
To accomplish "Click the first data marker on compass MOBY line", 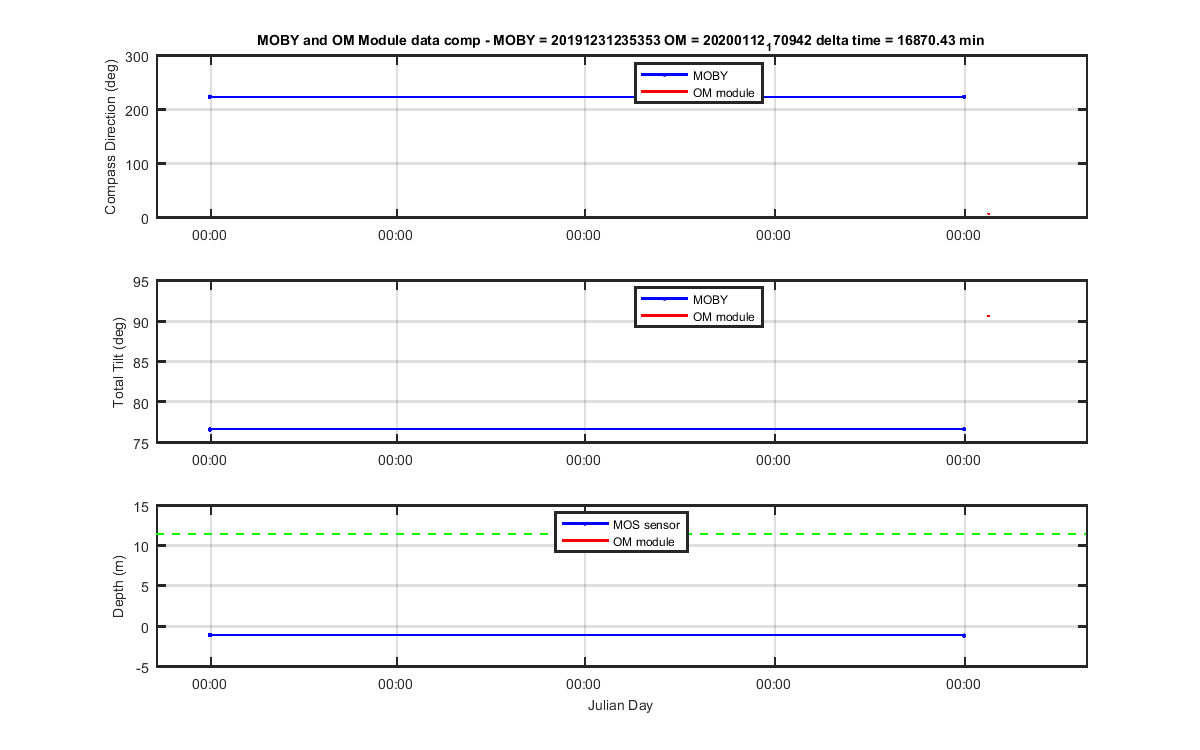I will tap(209, 97).
